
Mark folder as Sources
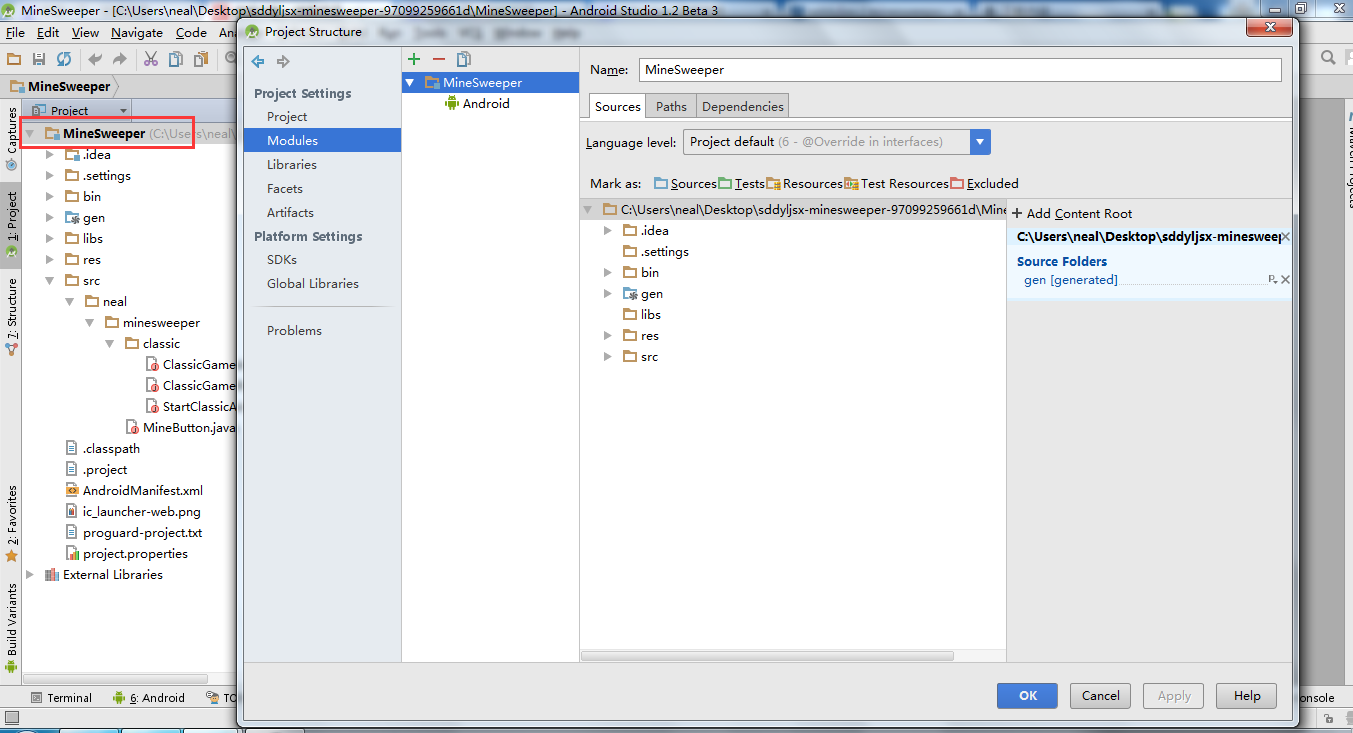[685, 184]
